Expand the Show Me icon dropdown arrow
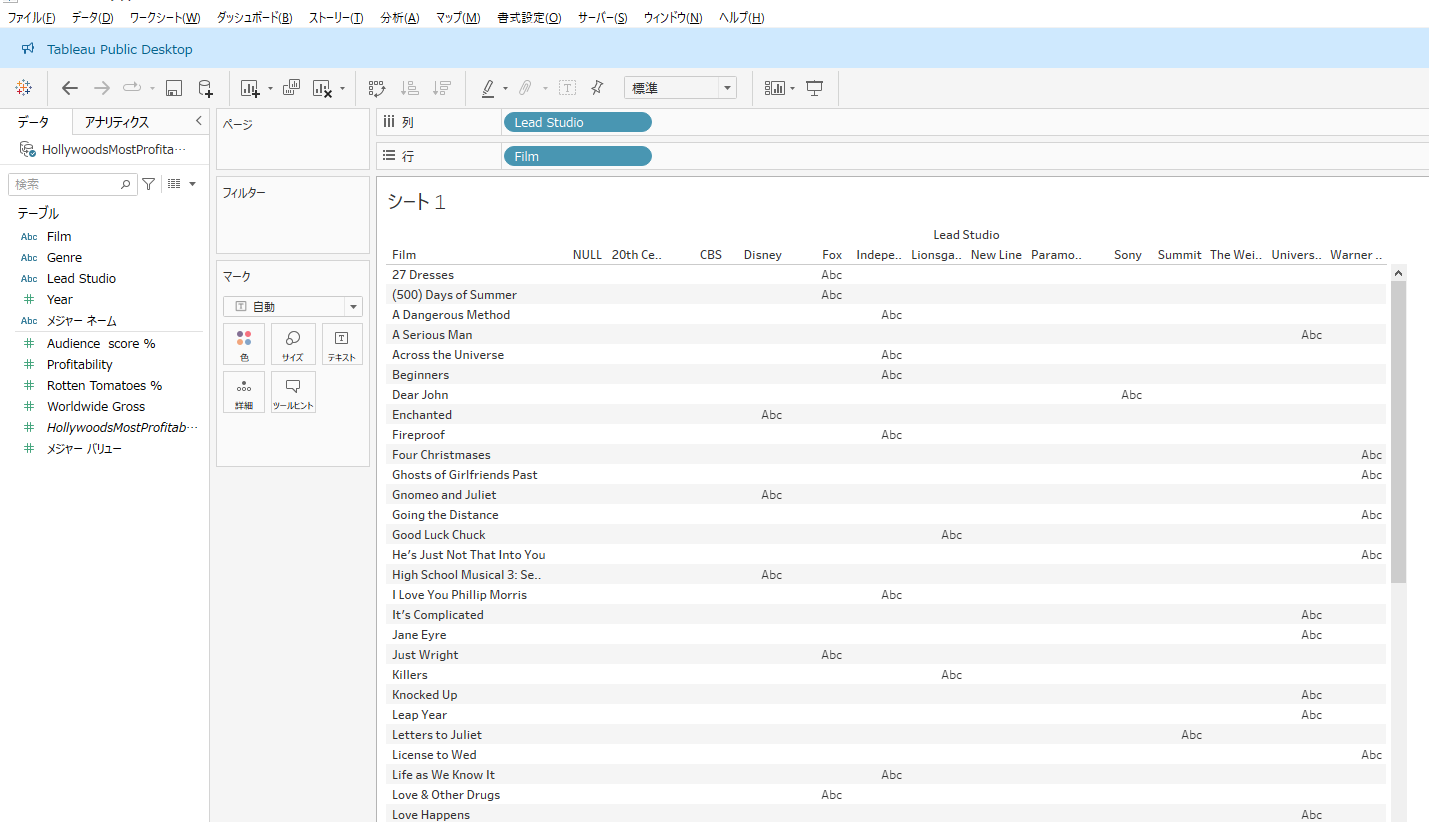1429x822 pixels. (x=792, y=88)
